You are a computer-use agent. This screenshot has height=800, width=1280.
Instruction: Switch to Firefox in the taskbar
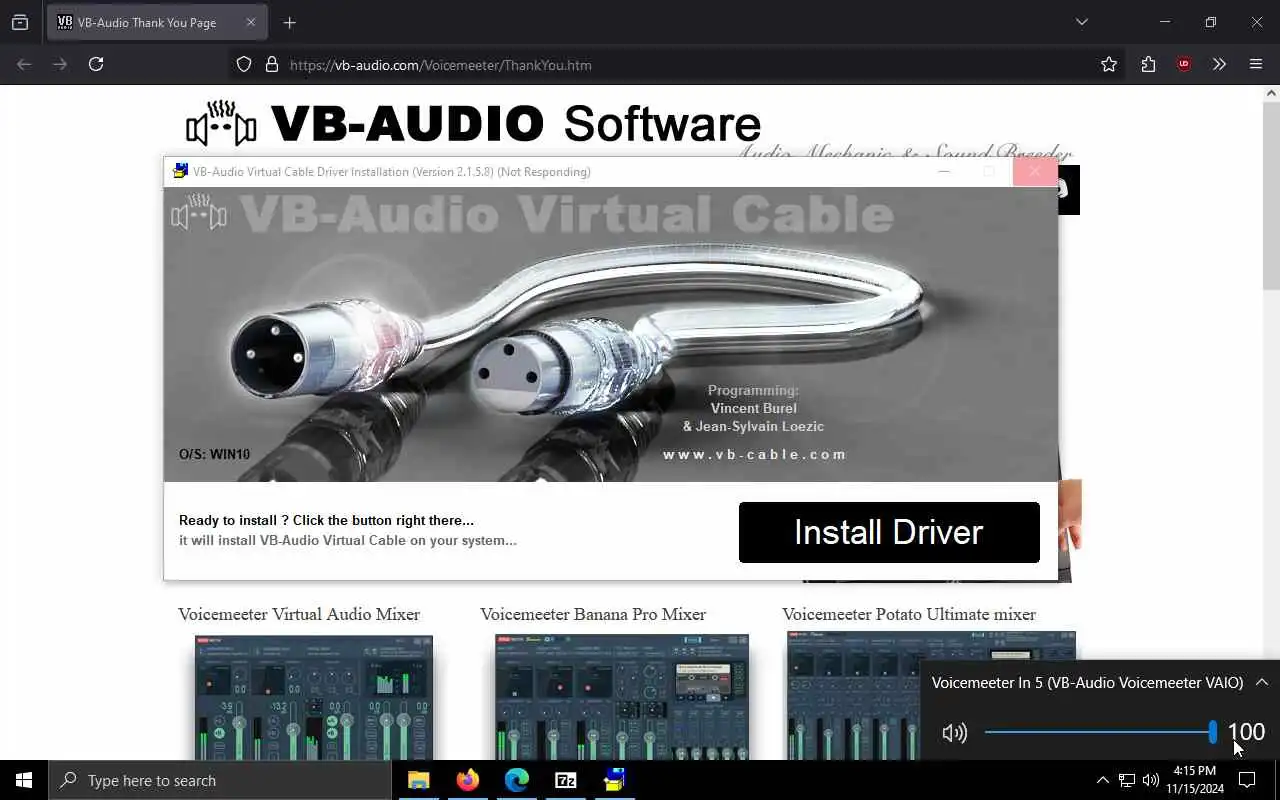click(x=467, y=780)
